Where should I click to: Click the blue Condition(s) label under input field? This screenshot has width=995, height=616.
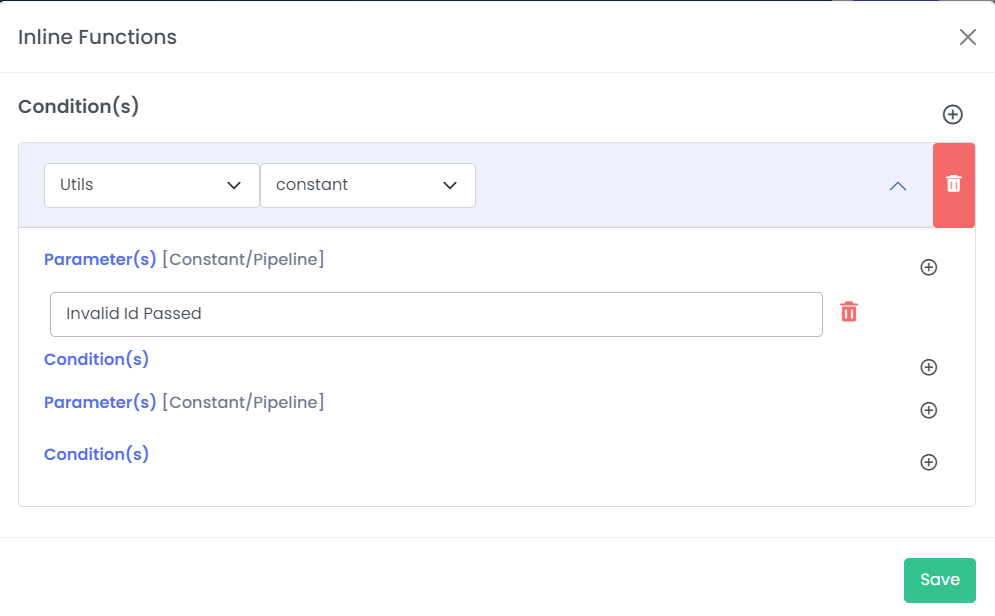pyautogui.click(x=96, y=359)
